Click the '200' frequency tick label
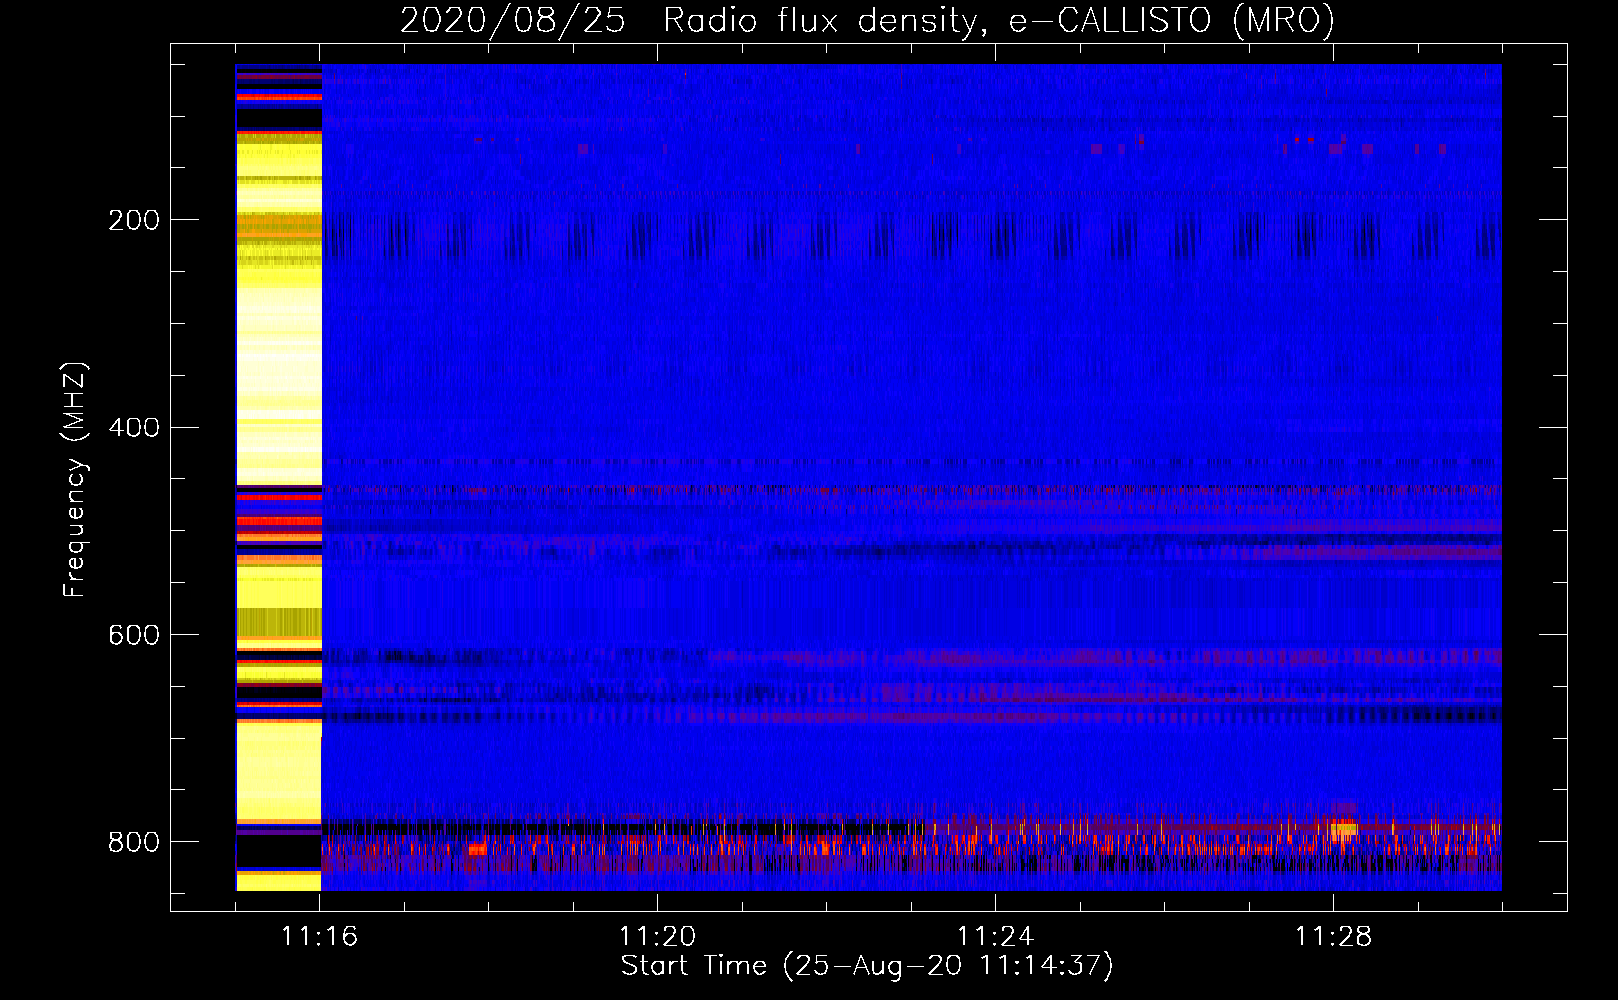This screenshot has height=1000, width=1618. (134, 220)
